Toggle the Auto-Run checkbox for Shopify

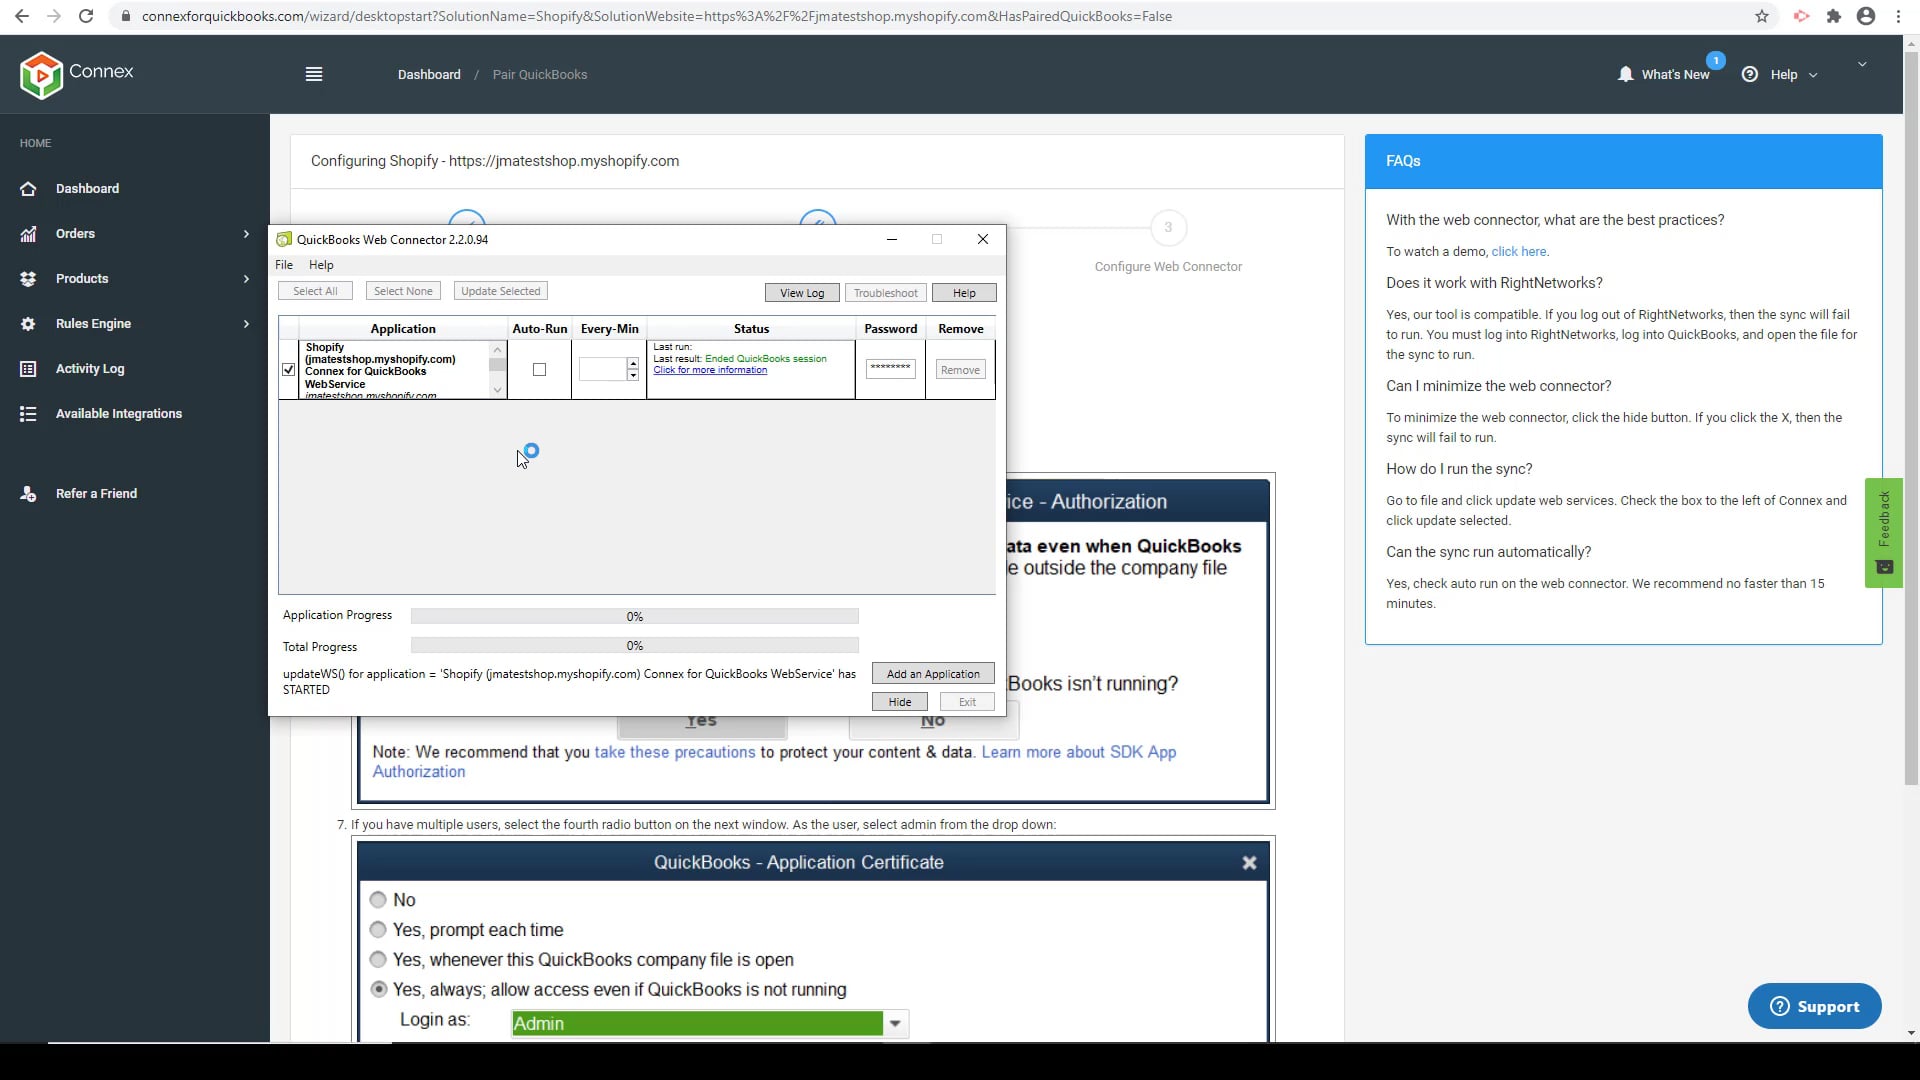[x=538, y=369]
